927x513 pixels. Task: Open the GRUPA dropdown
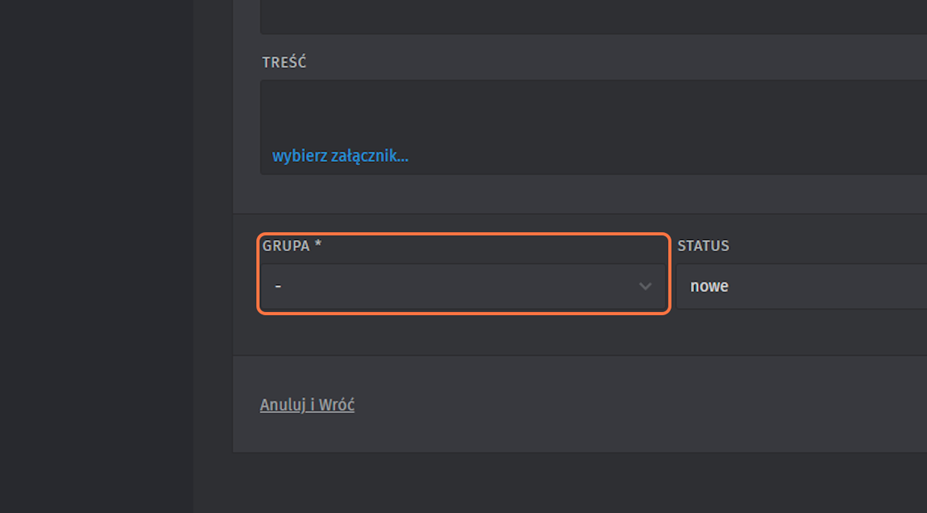click(x=462, y=287)
